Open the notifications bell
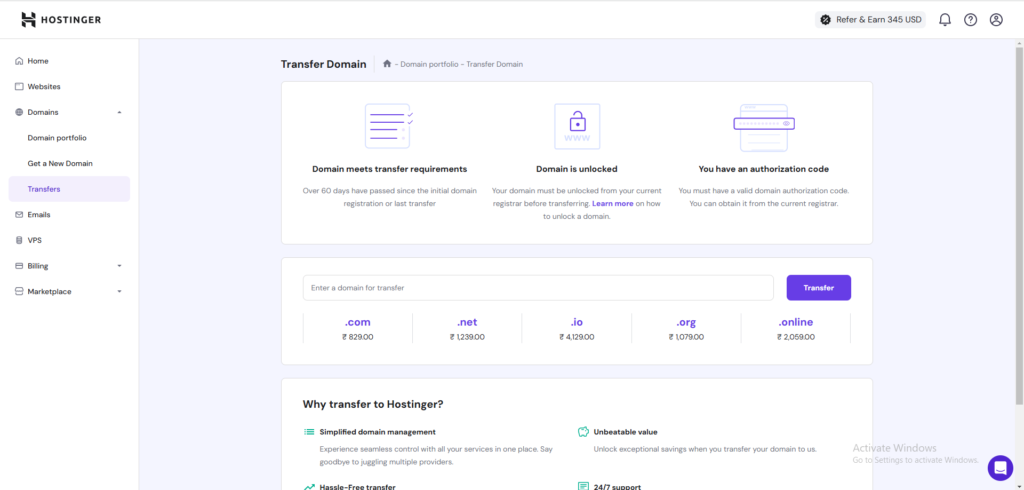Viewport: 1024px width, 490px height. tap(945, 20)
